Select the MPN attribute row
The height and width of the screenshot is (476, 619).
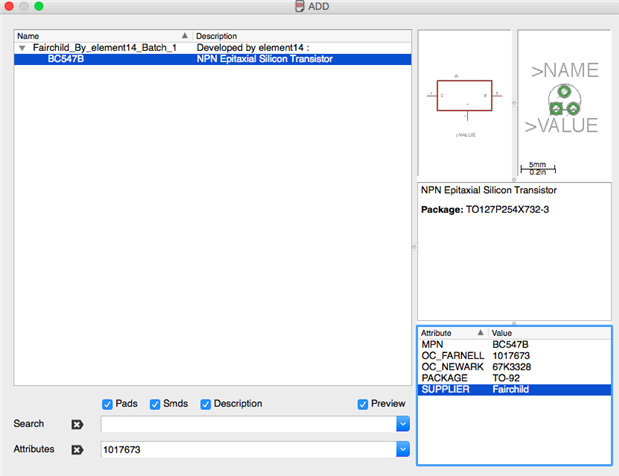point(514,345)
